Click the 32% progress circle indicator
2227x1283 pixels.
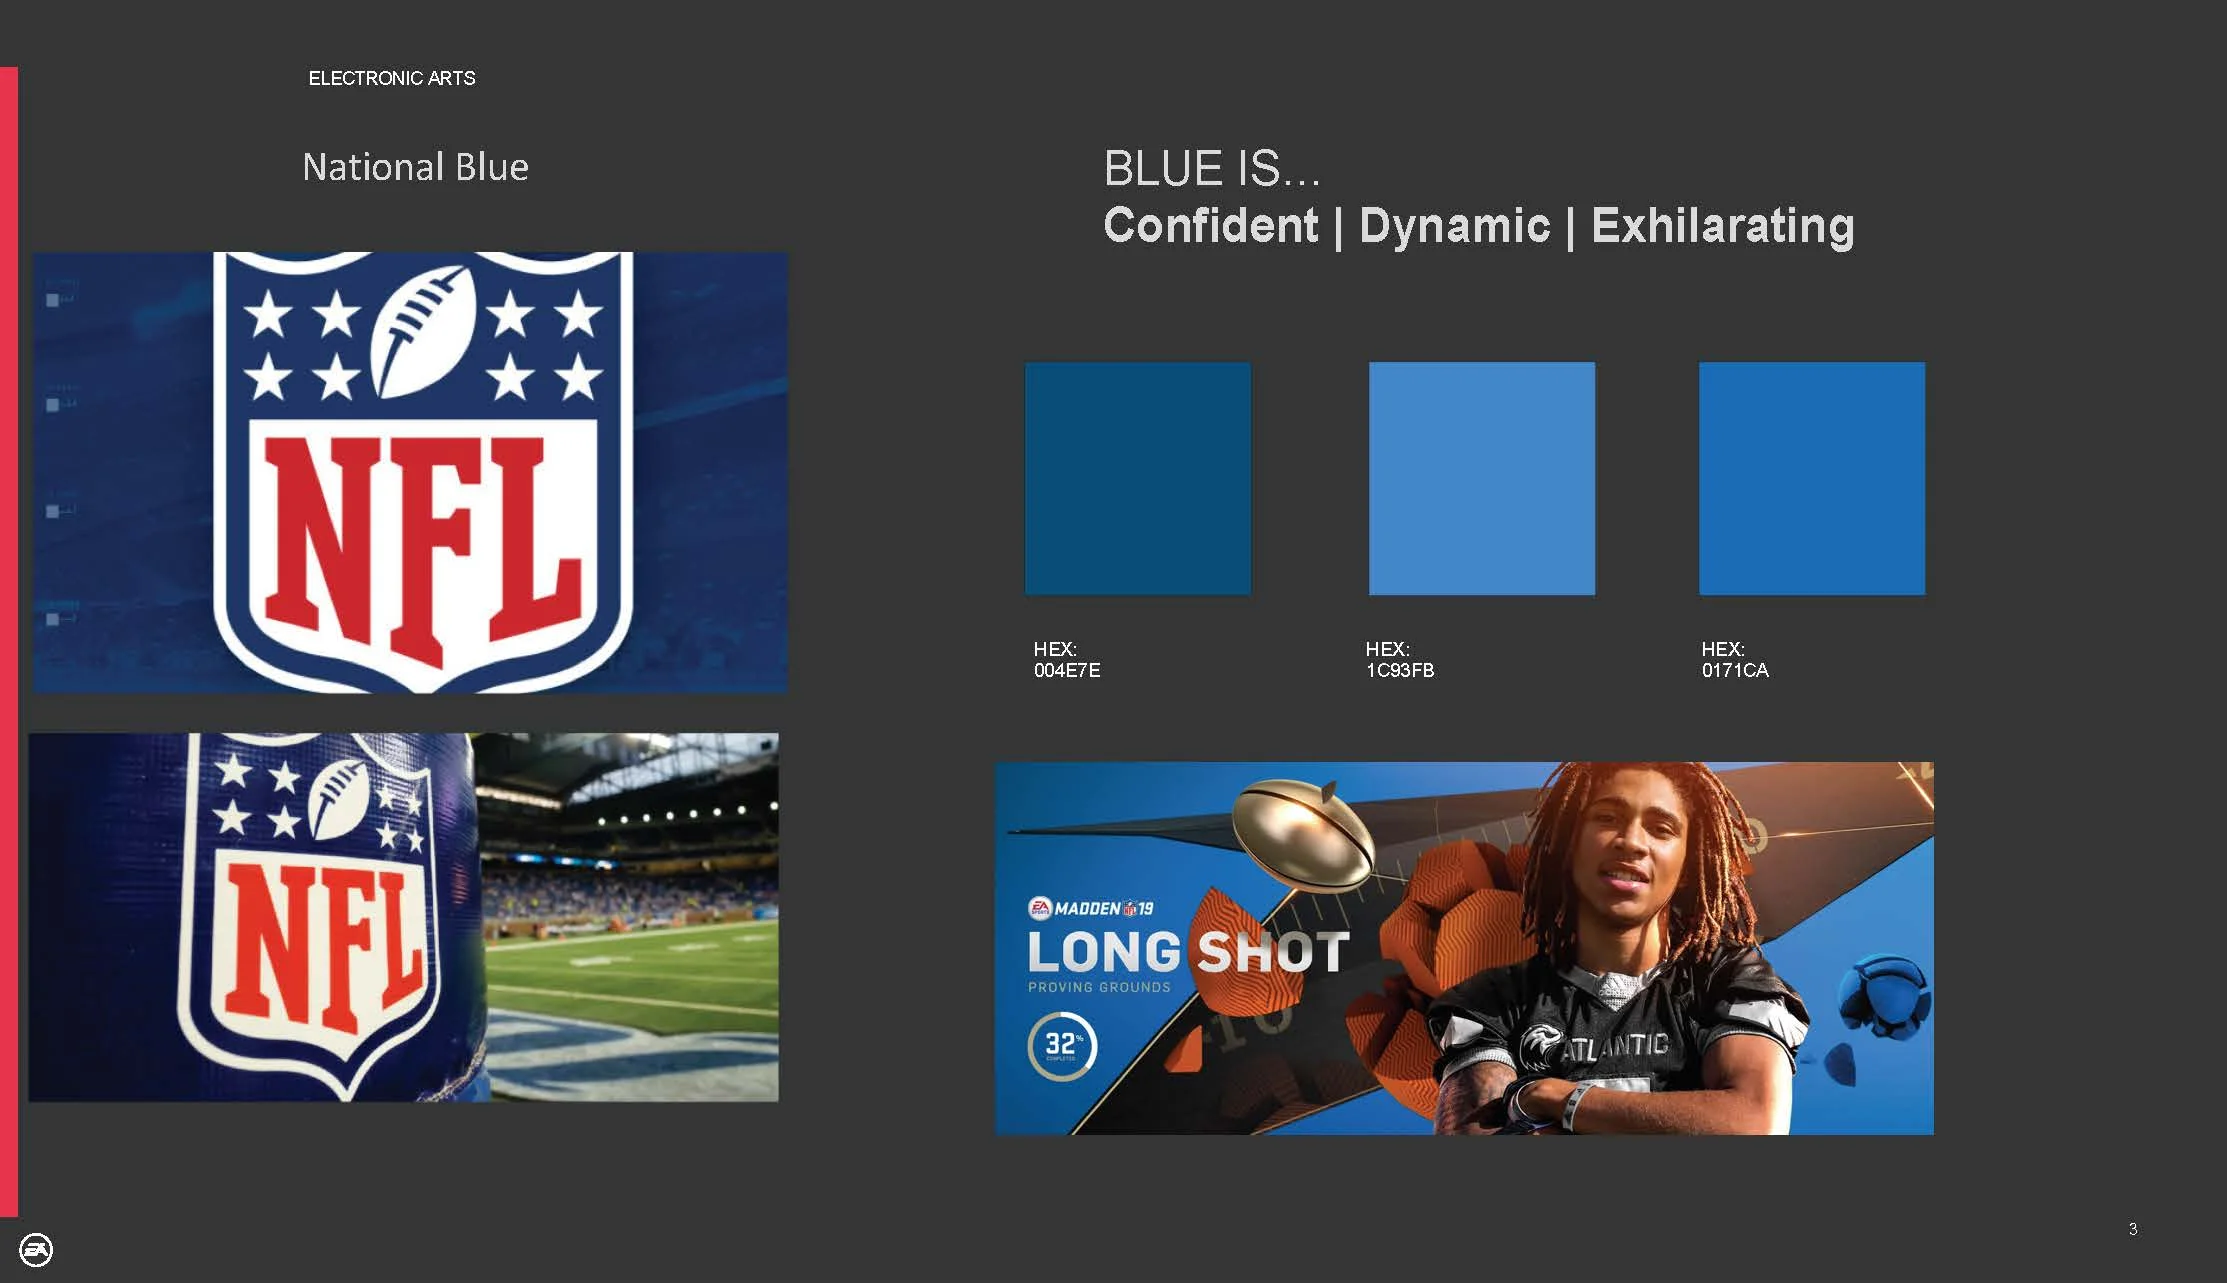(x=1061, y=1046)
